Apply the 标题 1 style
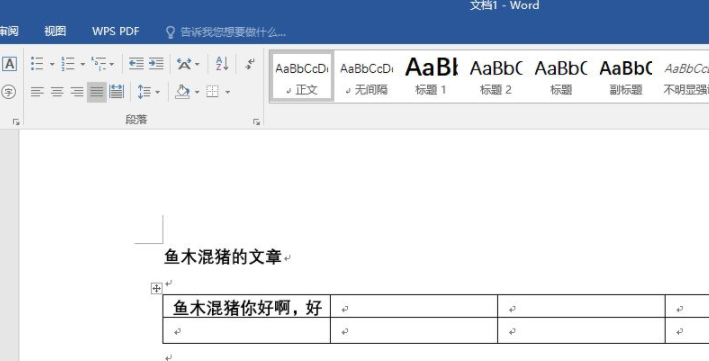Image resolution: width=709 pixels, height=361 pixels. tap(431, 76)
